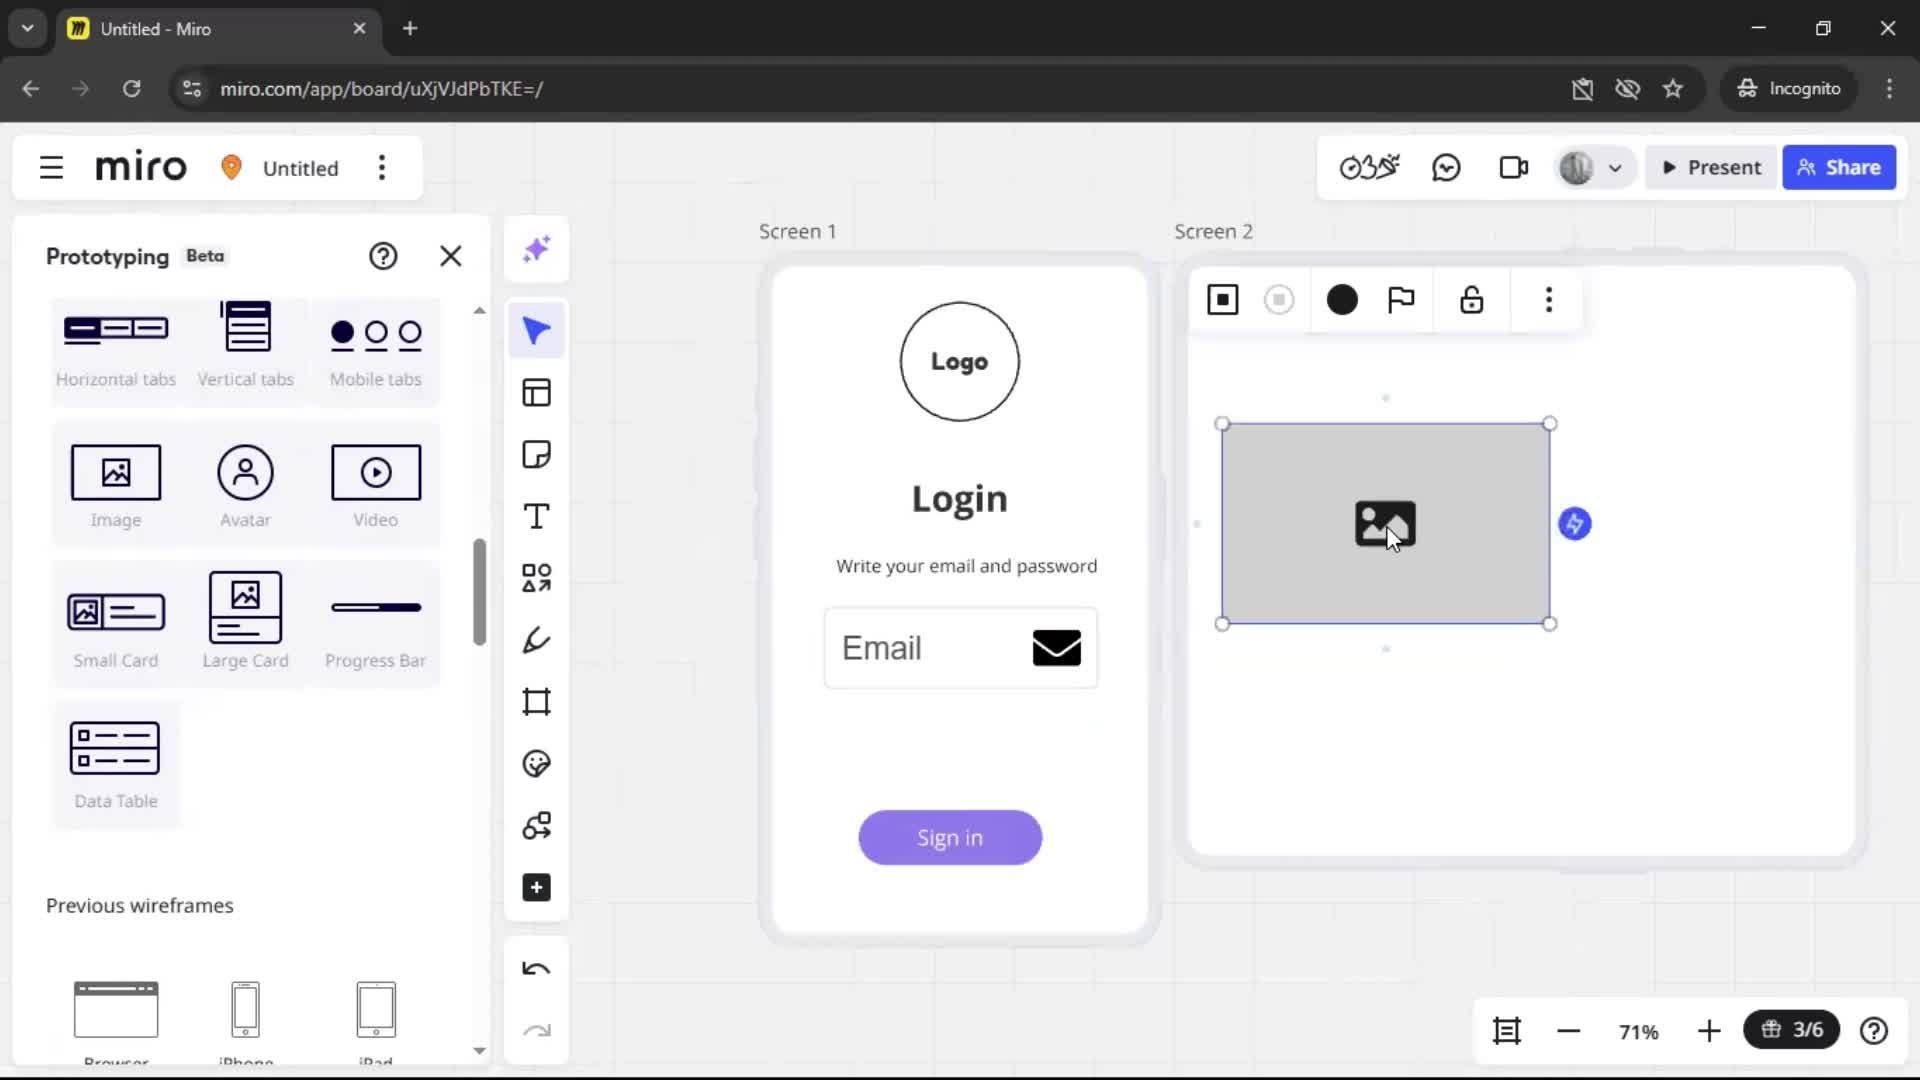The image size is (1920, 1080).
Task: Start video call icon
Action: click(x=1514, y=168)
